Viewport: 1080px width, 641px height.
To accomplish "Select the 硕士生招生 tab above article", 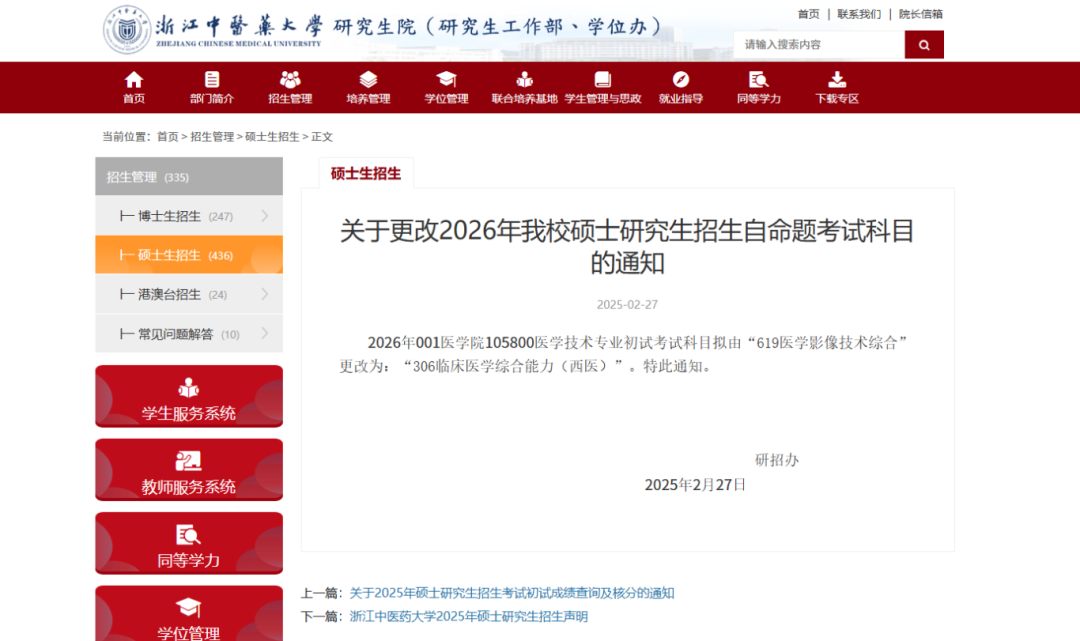I will point(366,173).
